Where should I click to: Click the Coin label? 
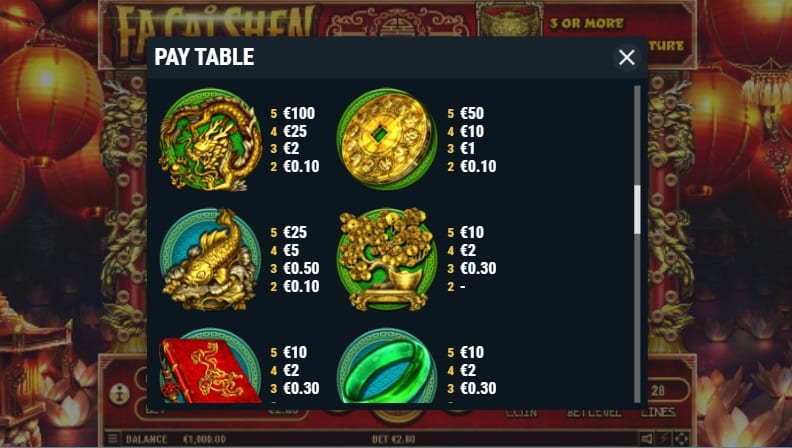click(521, 413)
